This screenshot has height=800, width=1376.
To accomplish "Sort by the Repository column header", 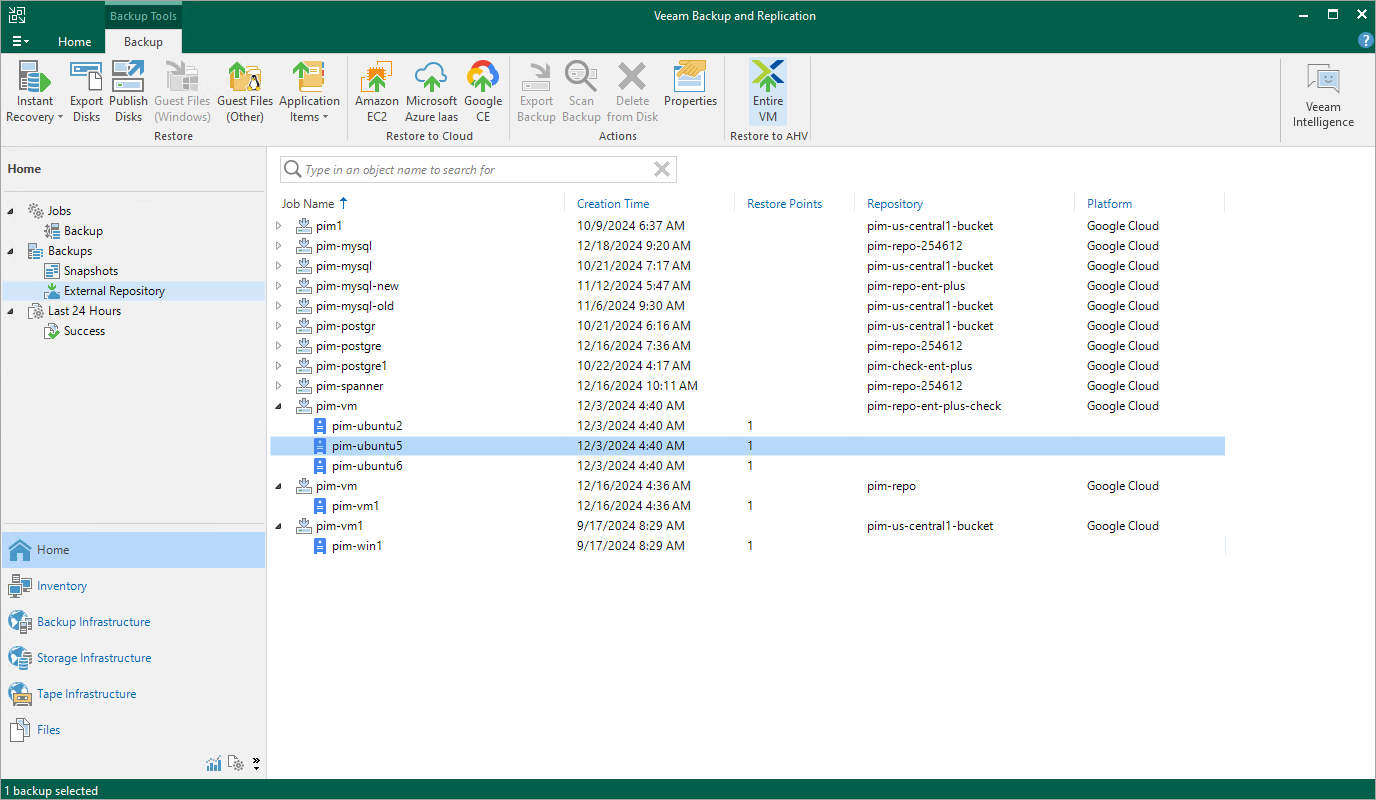I will [895, 204].
